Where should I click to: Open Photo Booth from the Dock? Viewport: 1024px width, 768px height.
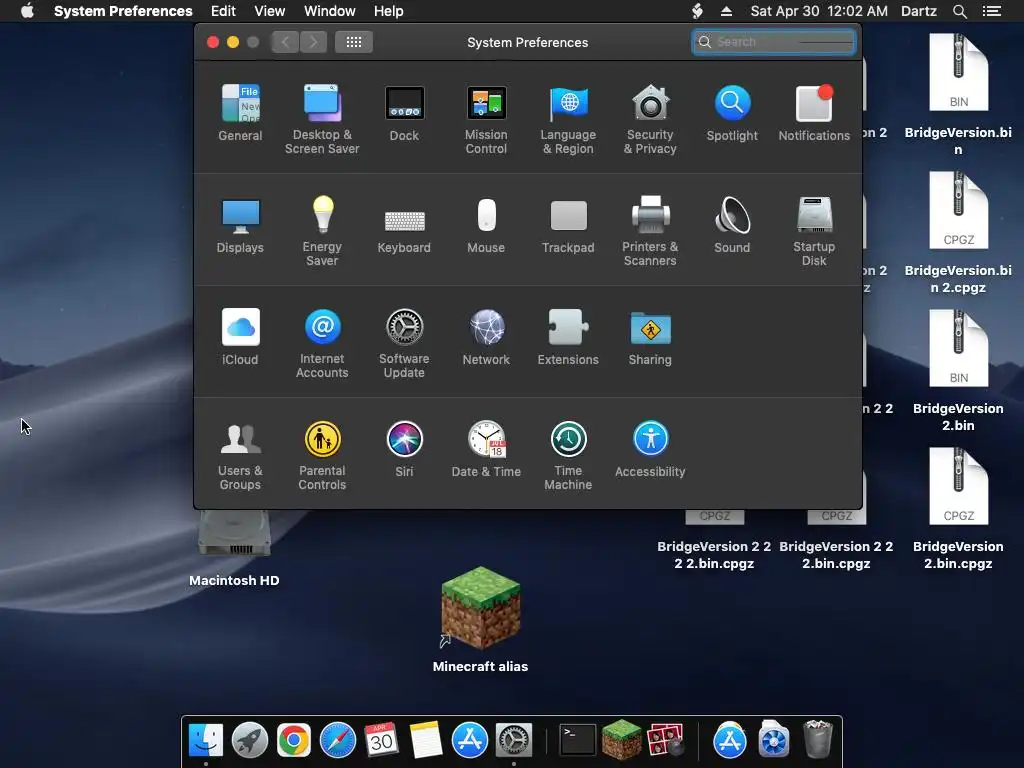665,740
